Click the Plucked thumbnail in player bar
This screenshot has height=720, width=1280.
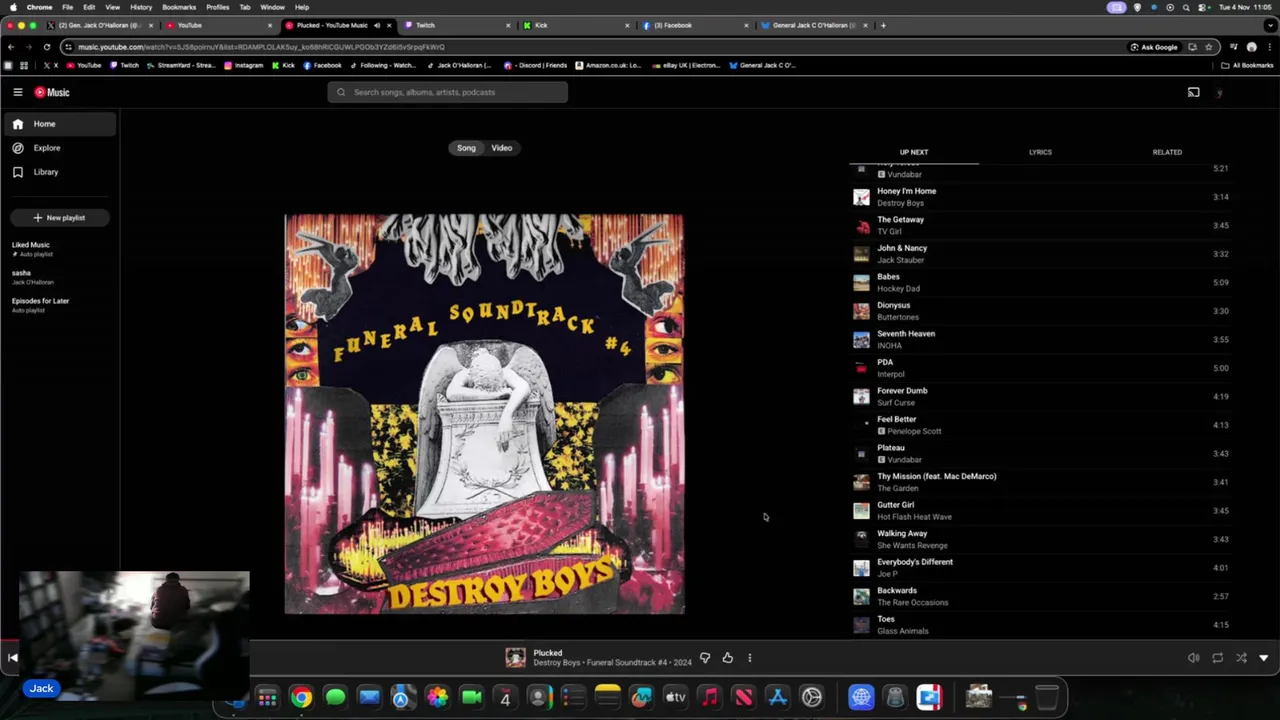point(515,658)
